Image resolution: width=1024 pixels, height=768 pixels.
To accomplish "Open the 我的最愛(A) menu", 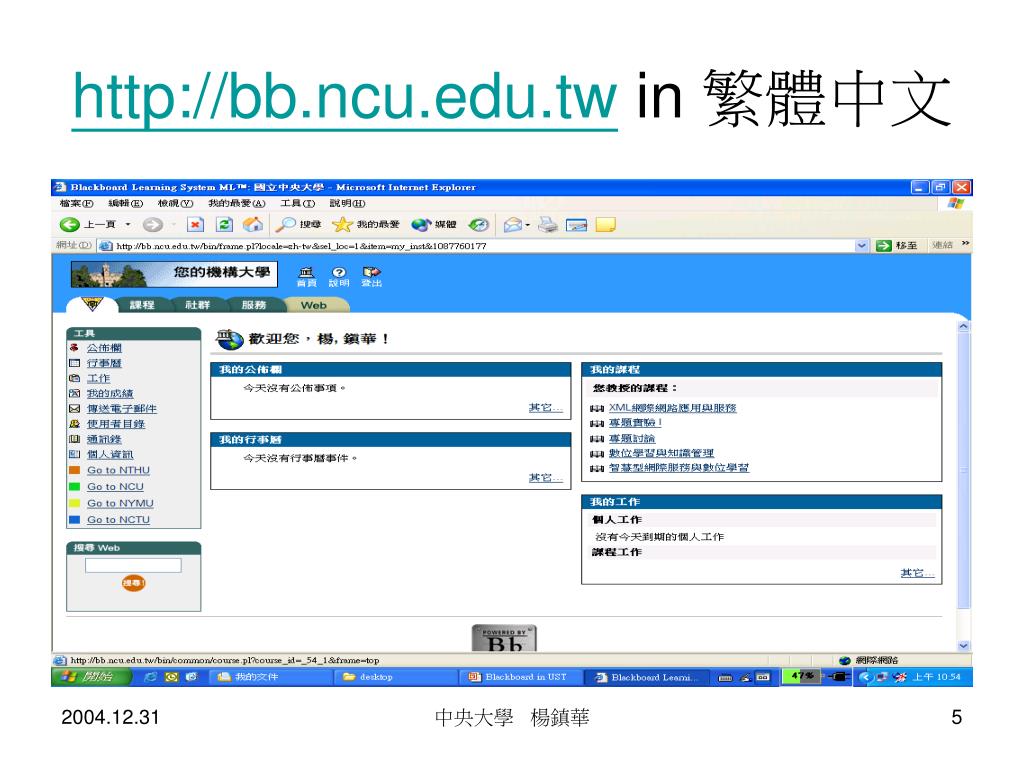I will pyautogui.click(x=236, y=203).
